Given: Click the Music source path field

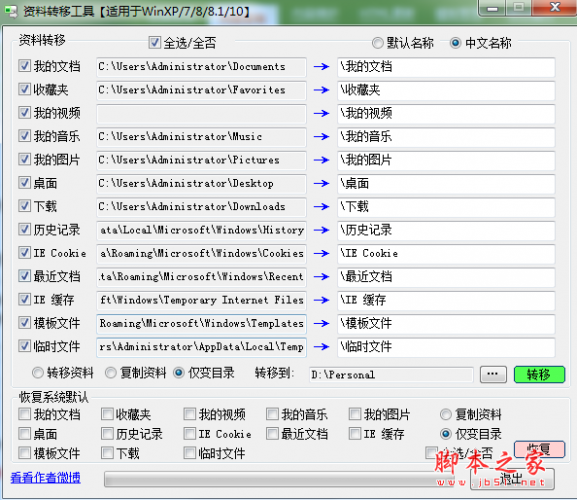Looking at the screenshot, I should click(201, 137).
